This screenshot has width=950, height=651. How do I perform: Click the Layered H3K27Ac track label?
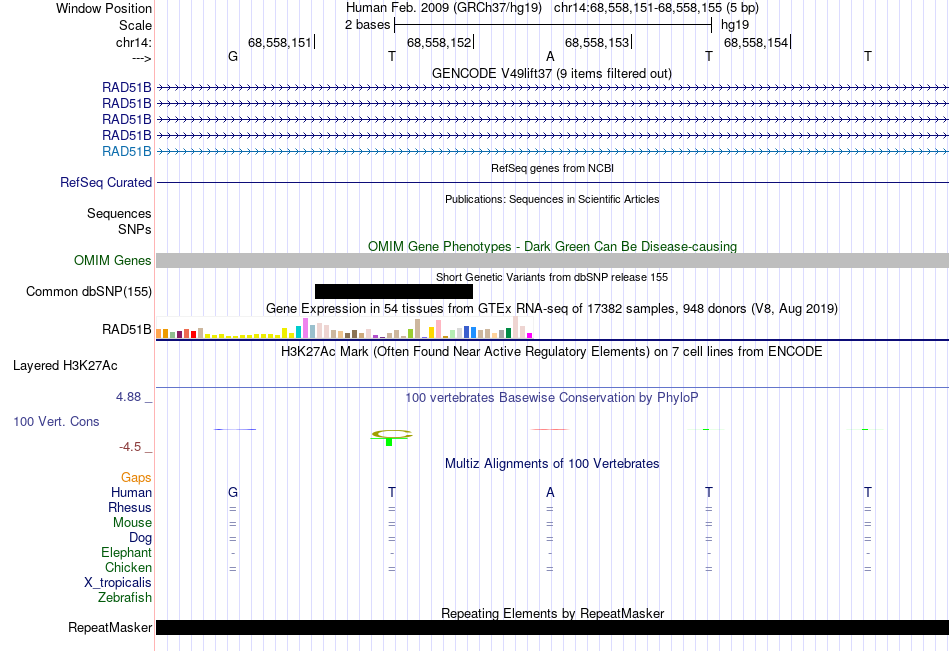[x=65, y=366]
